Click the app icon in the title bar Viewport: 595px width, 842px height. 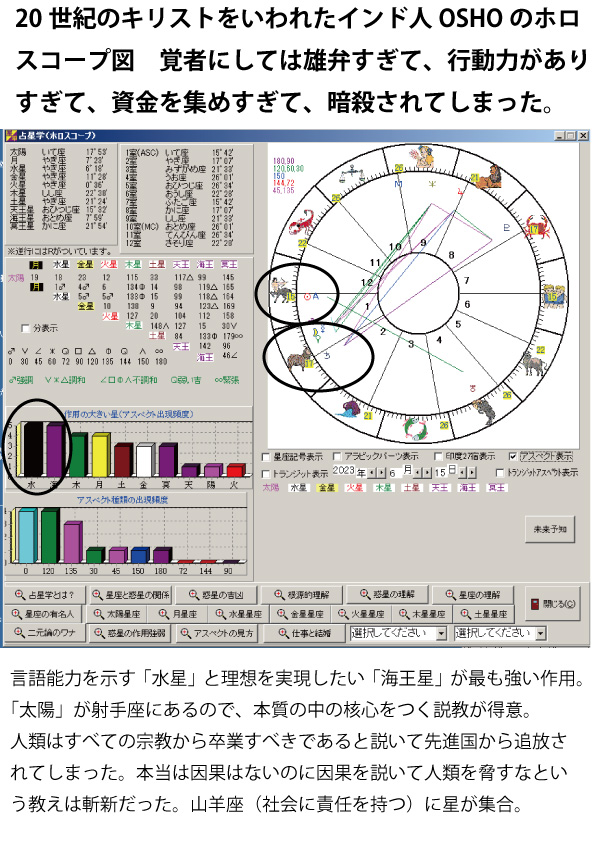click(10, 135)
